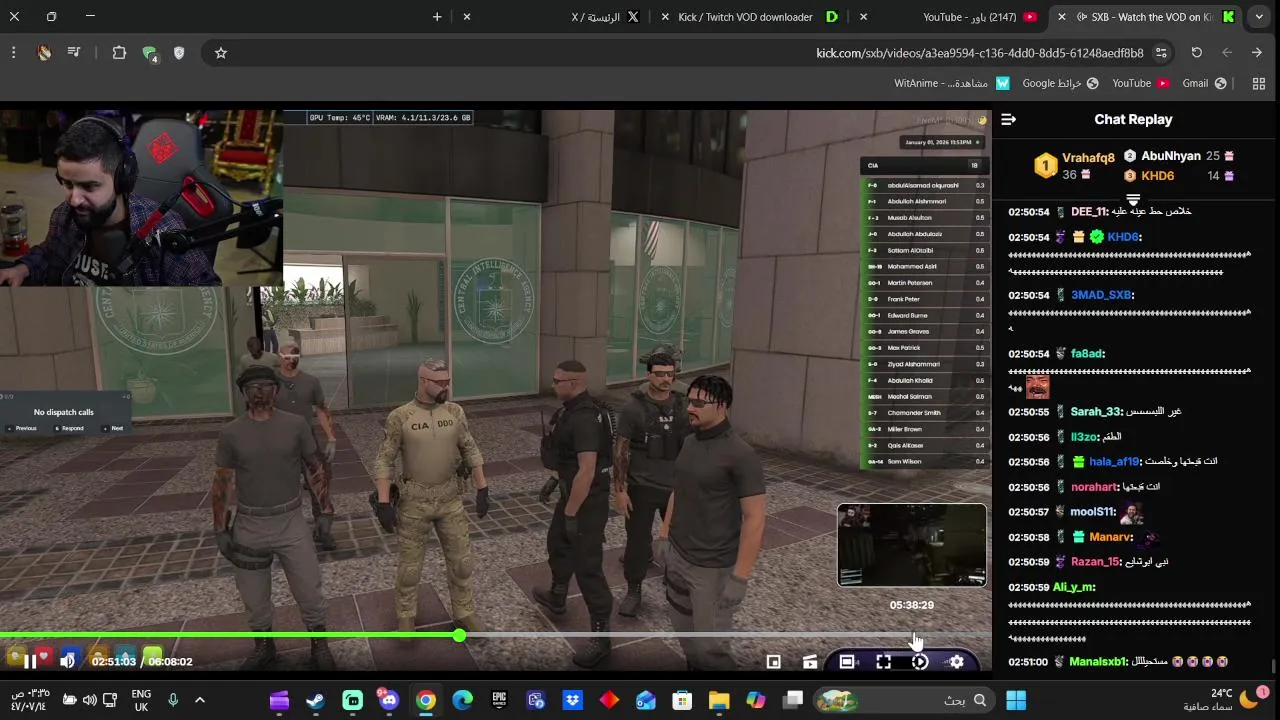Go back in browser history

pos(1257,53)
